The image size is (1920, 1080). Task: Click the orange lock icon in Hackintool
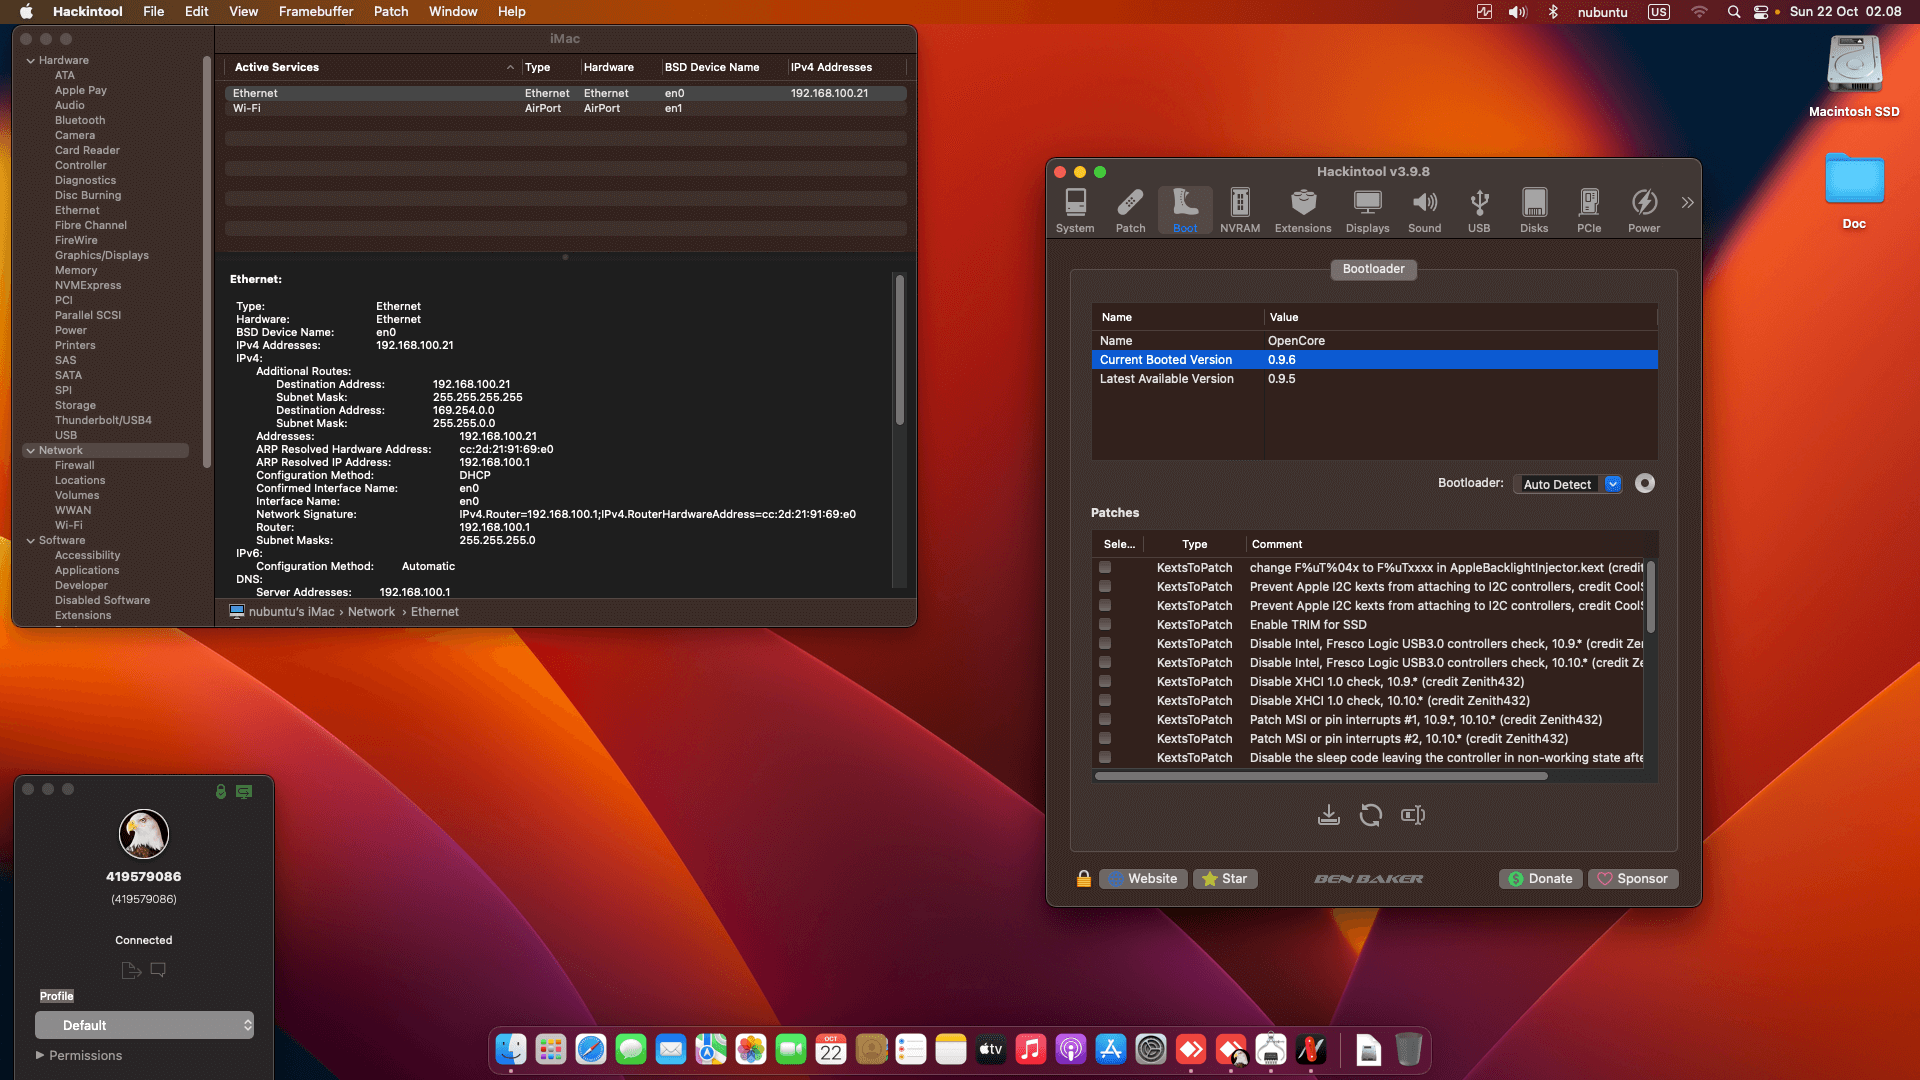(1083, 878)
